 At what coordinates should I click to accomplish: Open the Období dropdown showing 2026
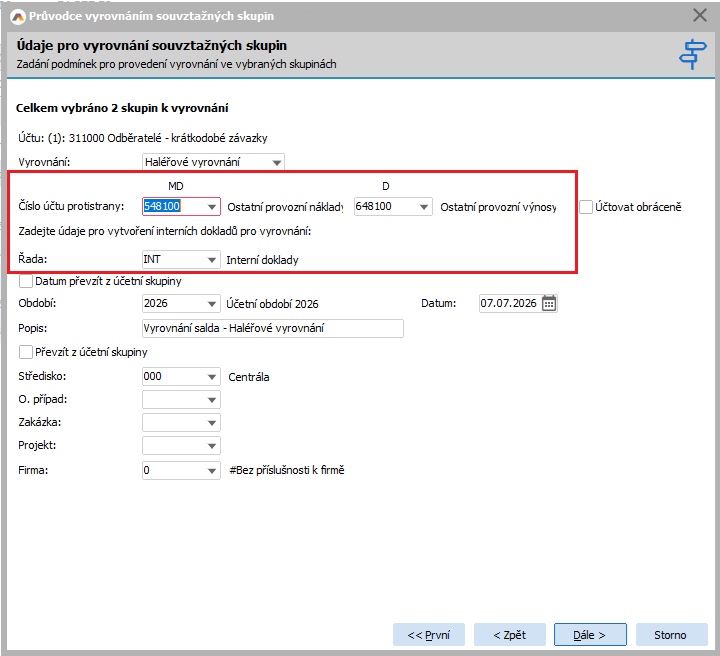click(212, 304)
